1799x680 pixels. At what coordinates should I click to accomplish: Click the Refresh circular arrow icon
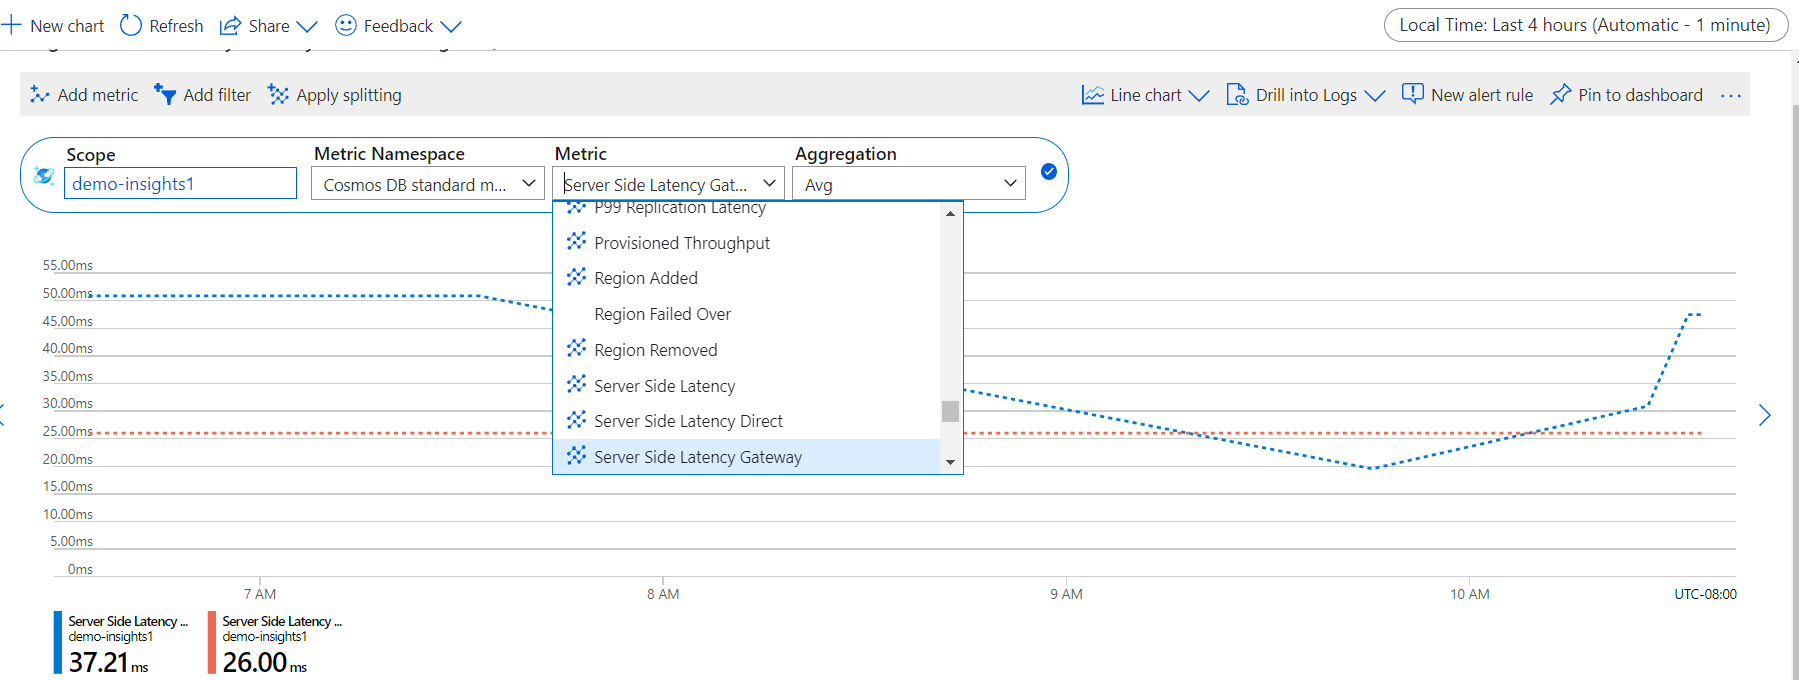point(131,25)
